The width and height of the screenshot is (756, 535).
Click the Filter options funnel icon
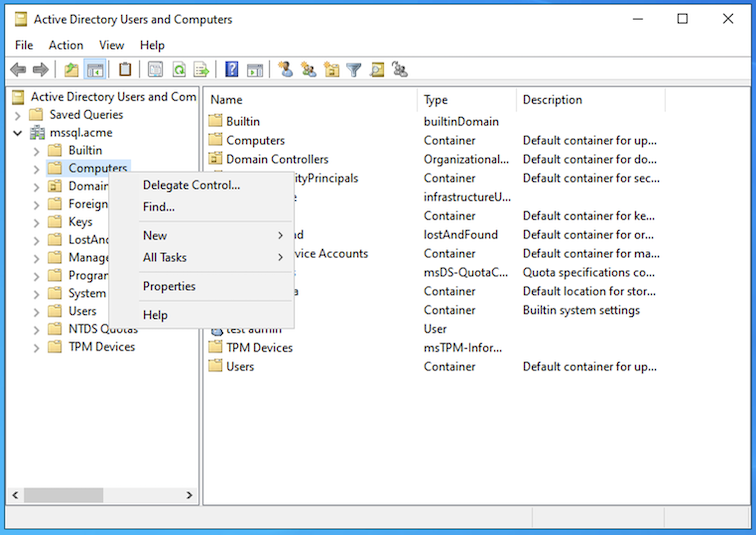(354, 70)
